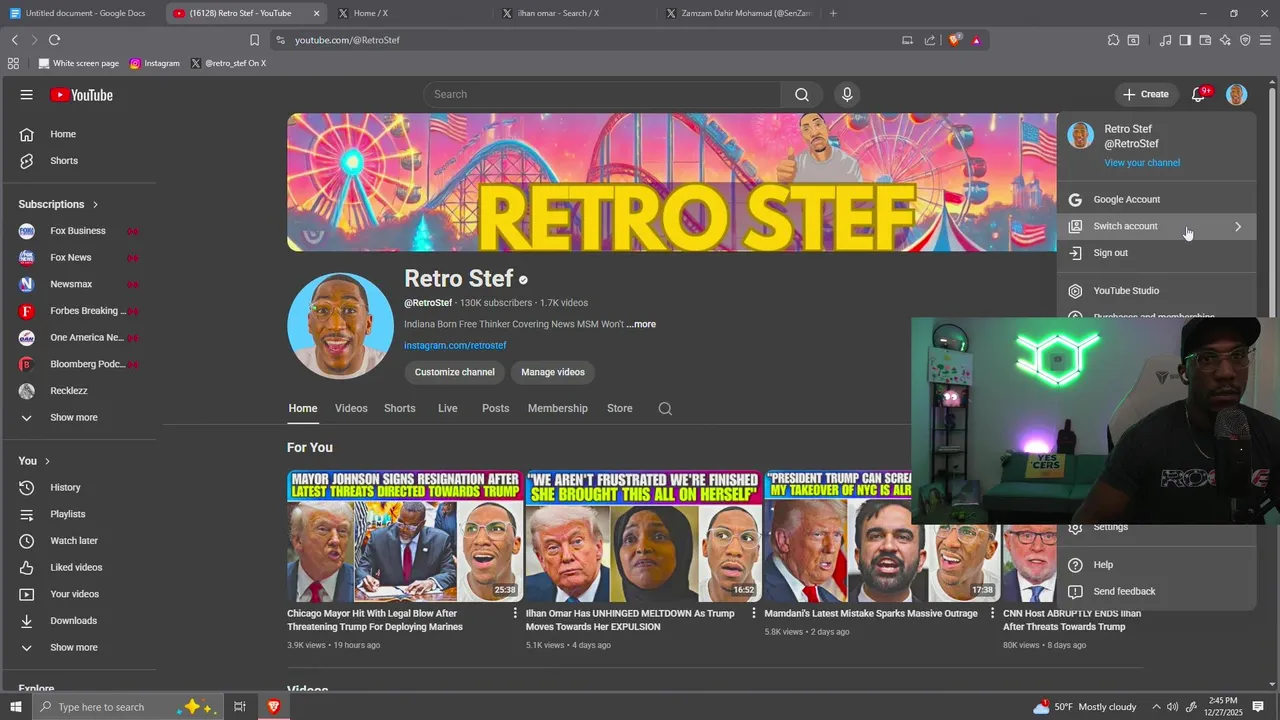The width and height of the screenshot is (1280, 720).
Task: Open Shorts in the left sidebar
Action: point(80,161)
